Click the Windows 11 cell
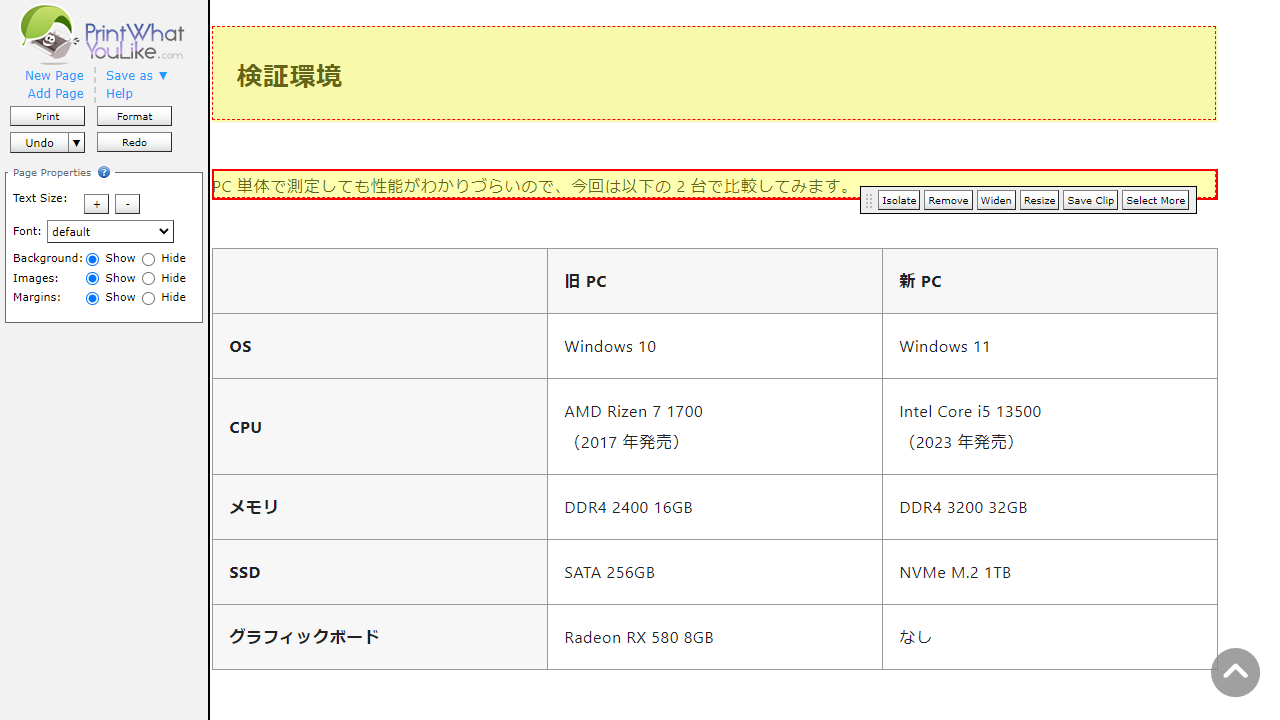The image size is (1280, 720). tap(1050, 346)
